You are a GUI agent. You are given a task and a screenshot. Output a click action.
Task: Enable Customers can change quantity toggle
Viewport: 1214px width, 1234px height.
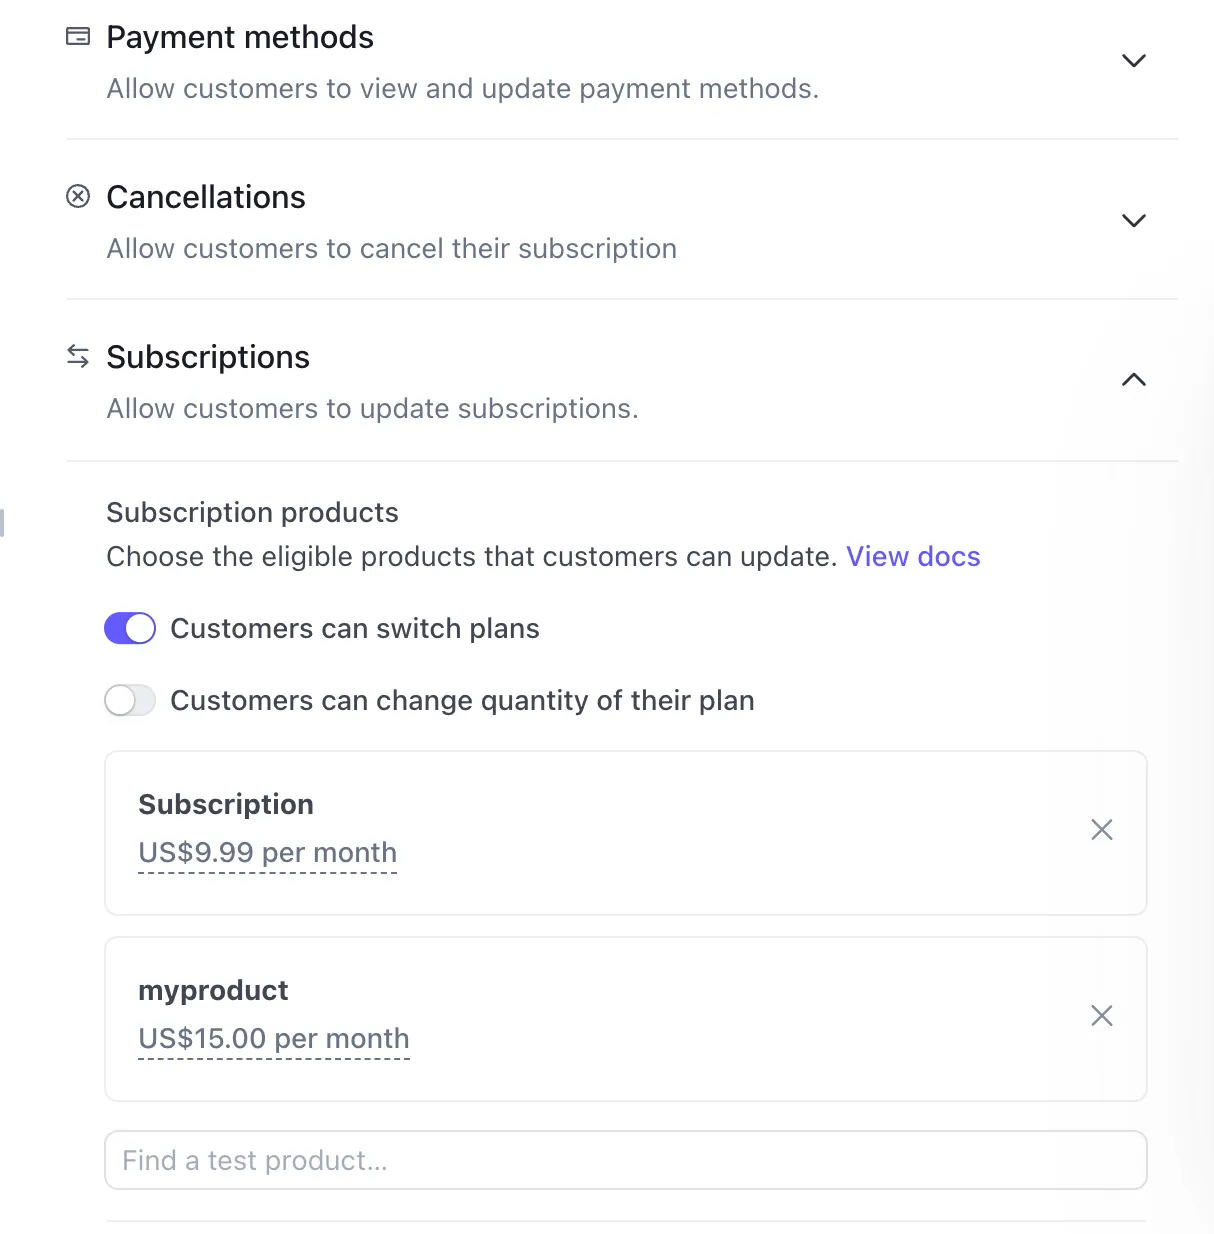(x=130, y=701)
